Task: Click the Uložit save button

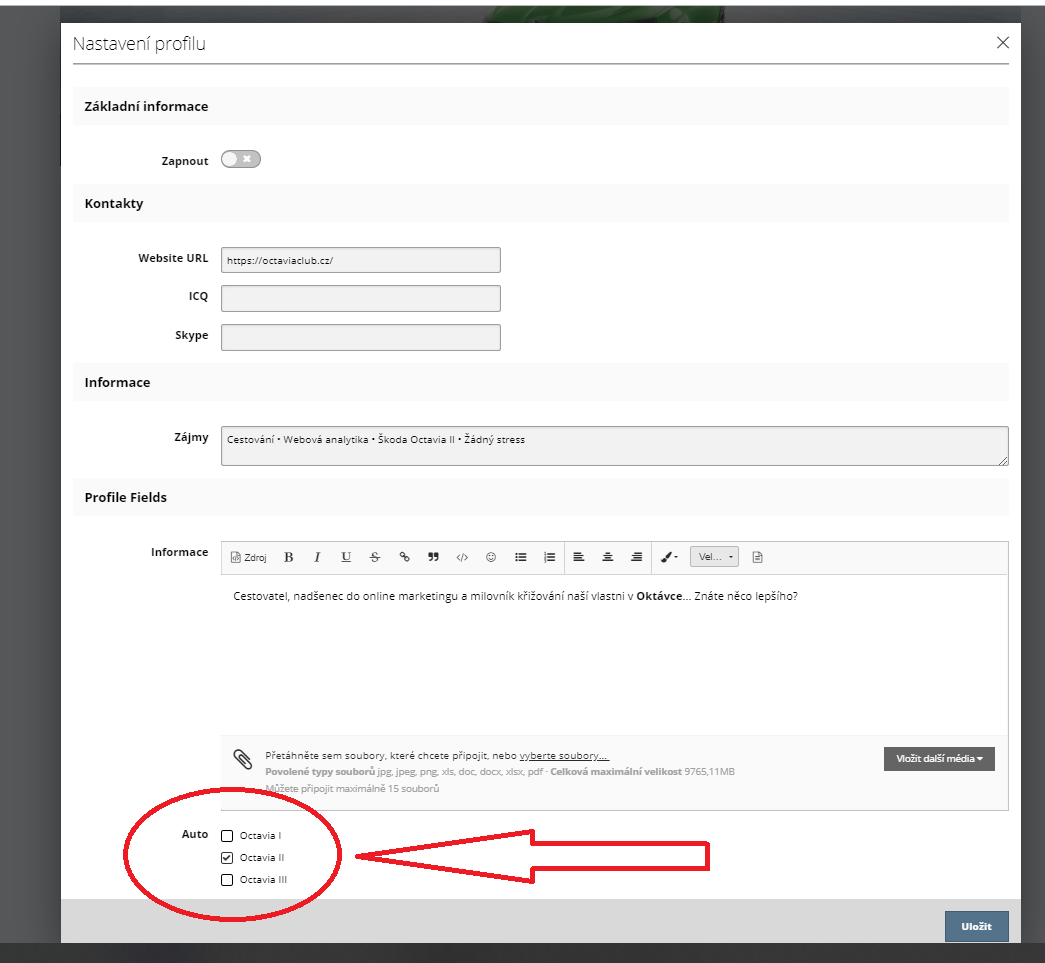Action: click(x=976, y=926)
